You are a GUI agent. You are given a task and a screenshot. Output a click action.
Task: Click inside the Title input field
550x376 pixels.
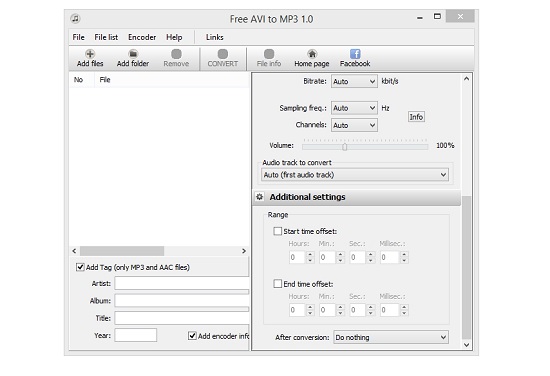182,318
